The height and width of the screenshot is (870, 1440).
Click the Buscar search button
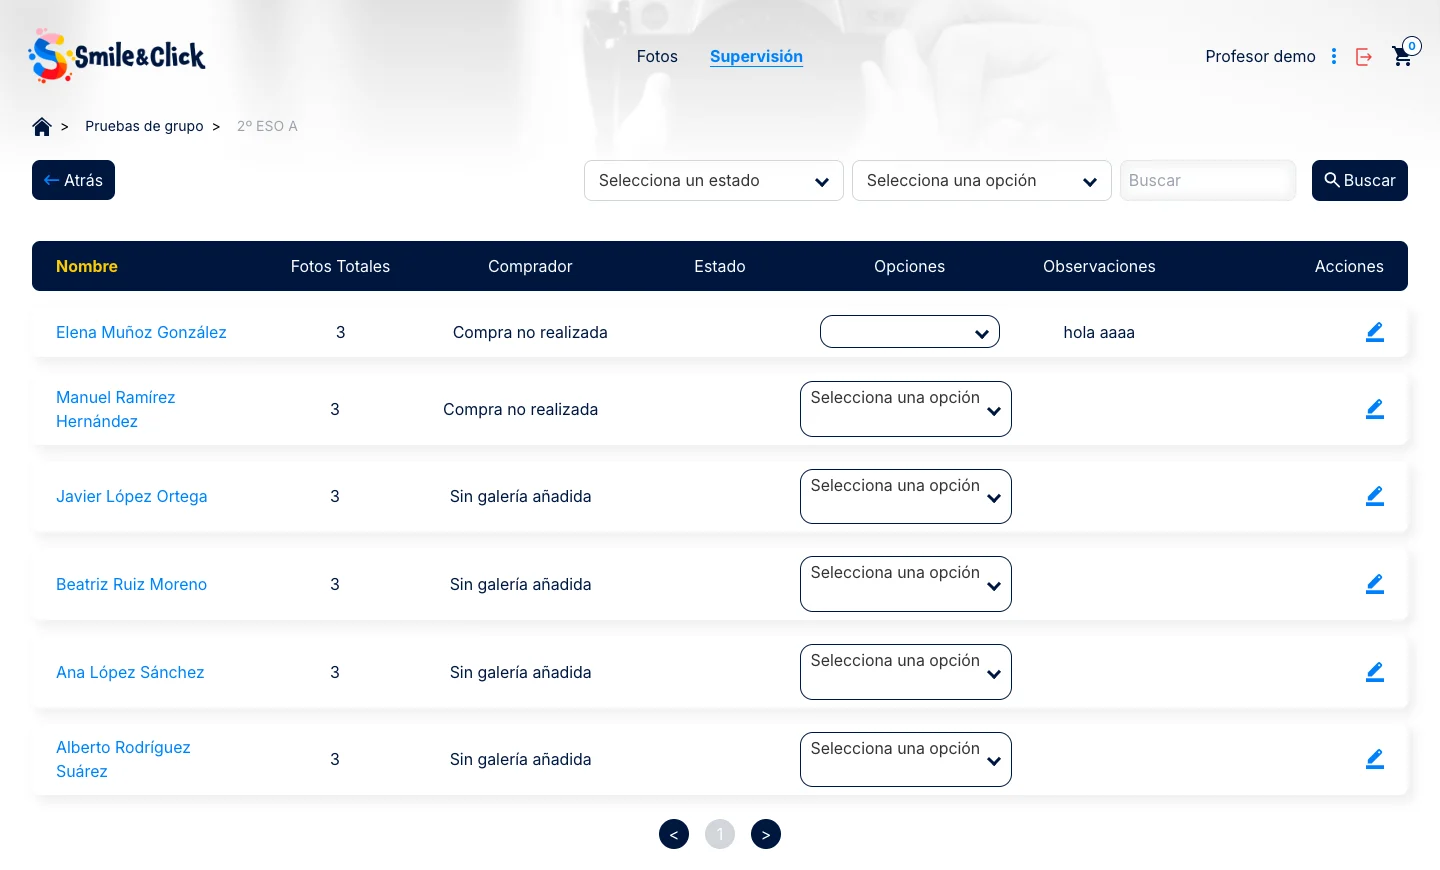click(x=1360, y=180)
